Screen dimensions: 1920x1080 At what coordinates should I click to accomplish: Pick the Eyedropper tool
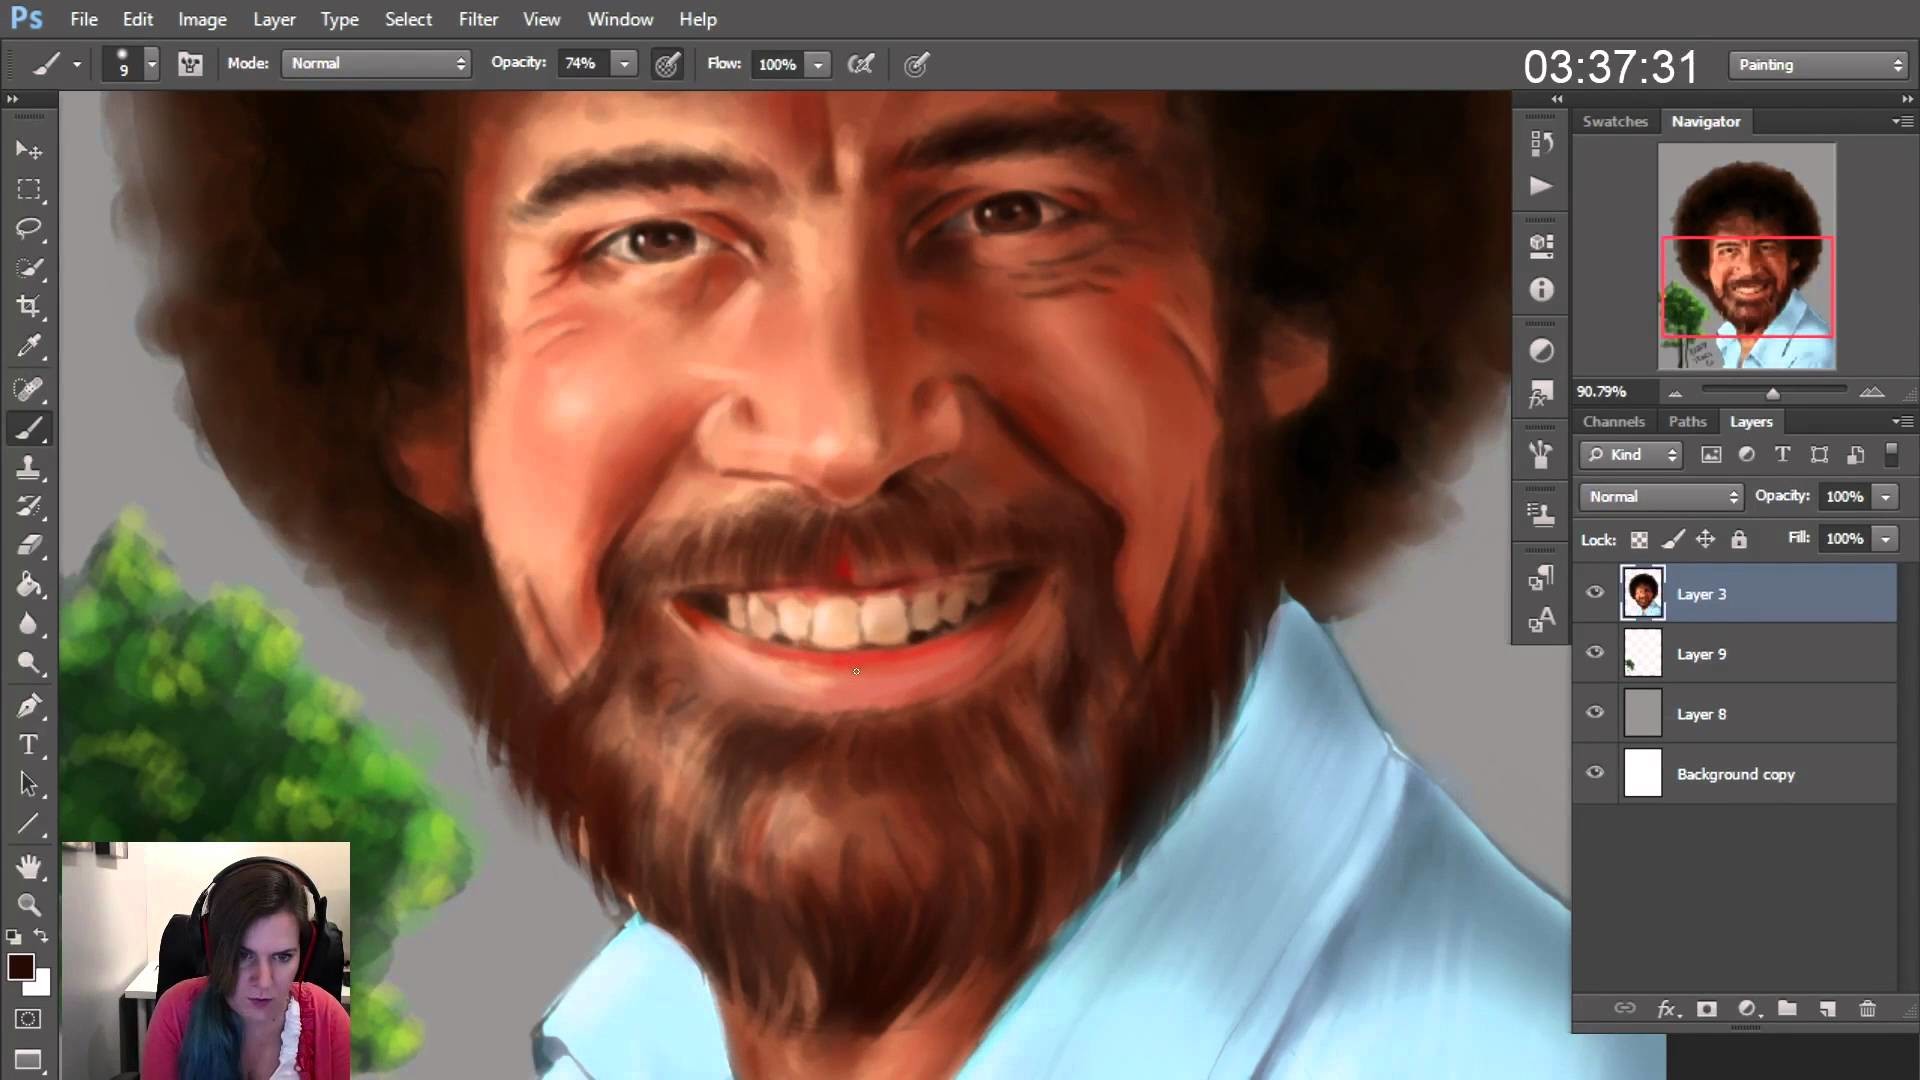click(29, 348)
